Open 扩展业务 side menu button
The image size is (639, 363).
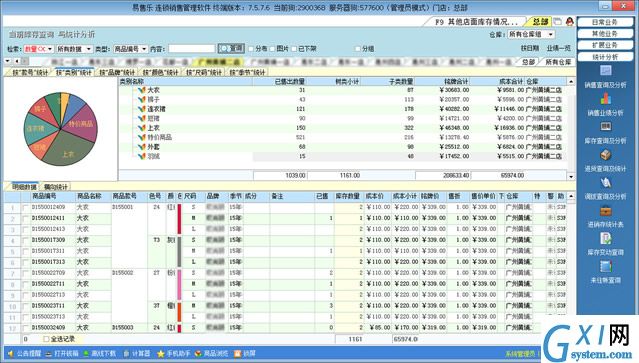coord(605,45)
